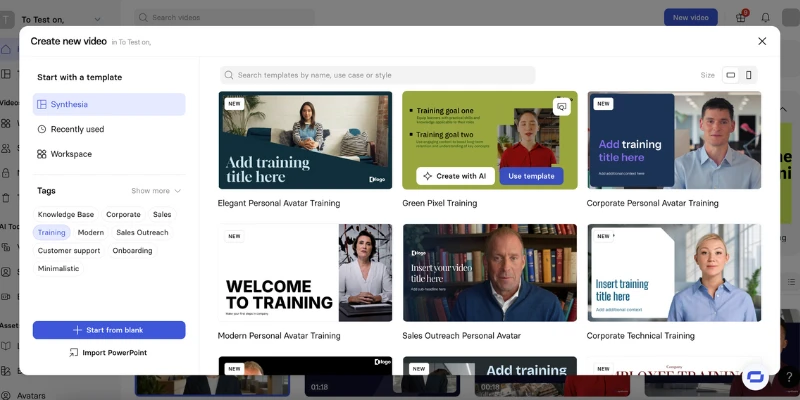Open Elegant Personal Avatar Training thumbnail
The width and height of the screenshot is (800, 400).
click(305, 140)
